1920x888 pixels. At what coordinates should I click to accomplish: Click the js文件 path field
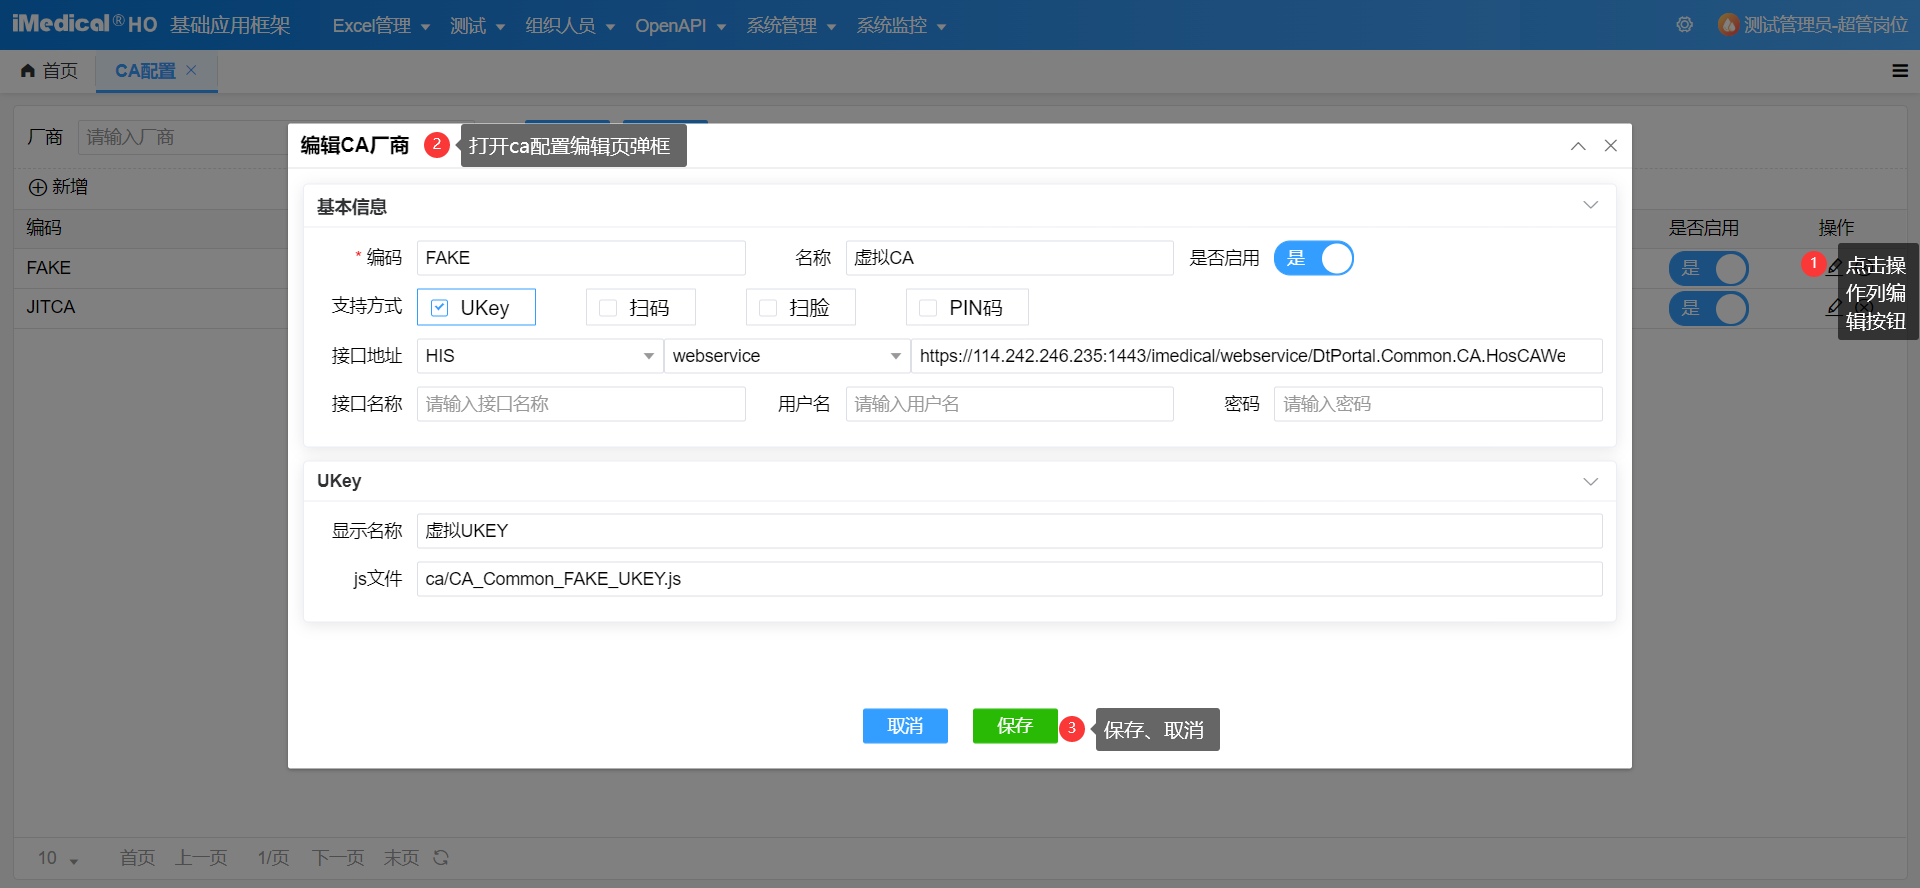pos(1009,579)
